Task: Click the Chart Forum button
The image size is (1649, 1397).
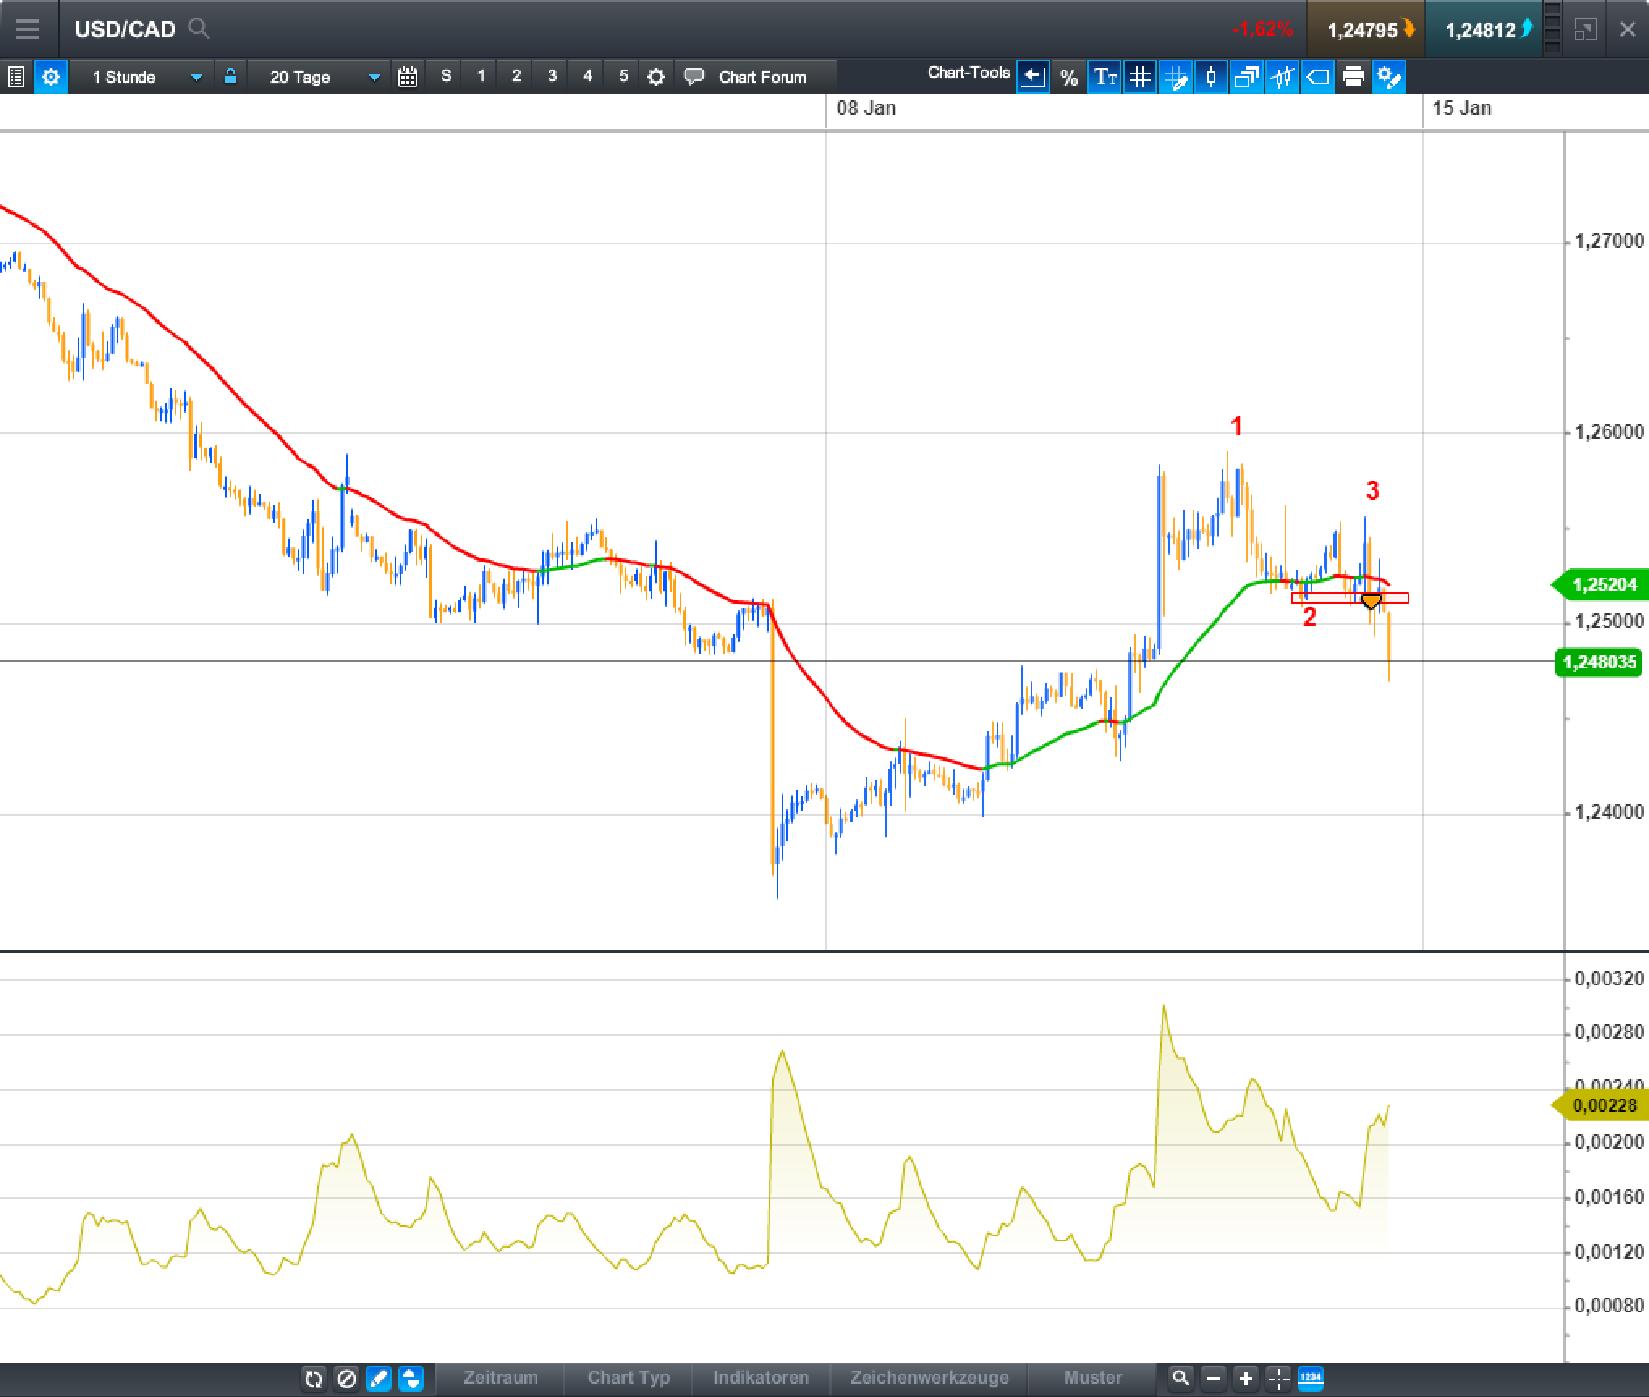Action: [762, 76]
